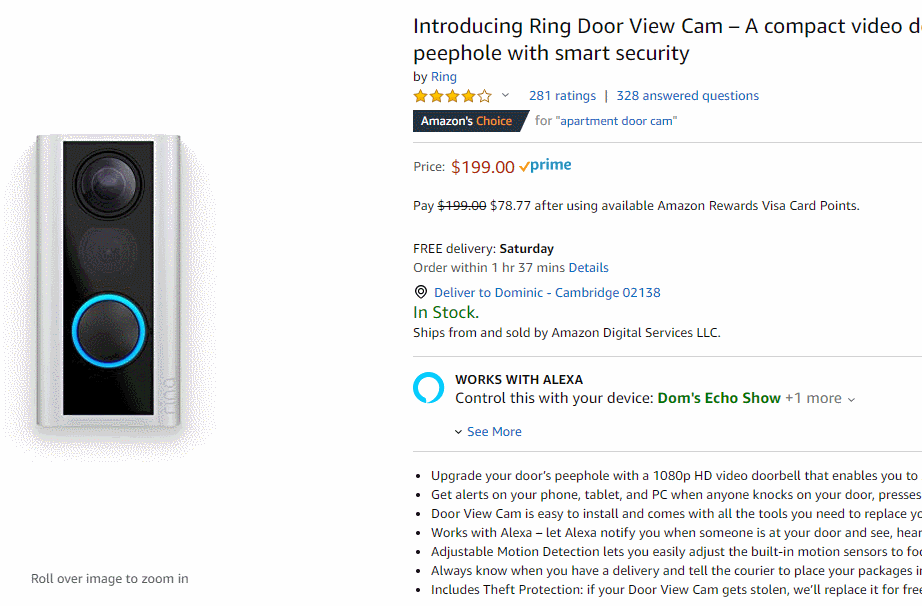Select the Dom's Echo Show device link

point(719,398)
